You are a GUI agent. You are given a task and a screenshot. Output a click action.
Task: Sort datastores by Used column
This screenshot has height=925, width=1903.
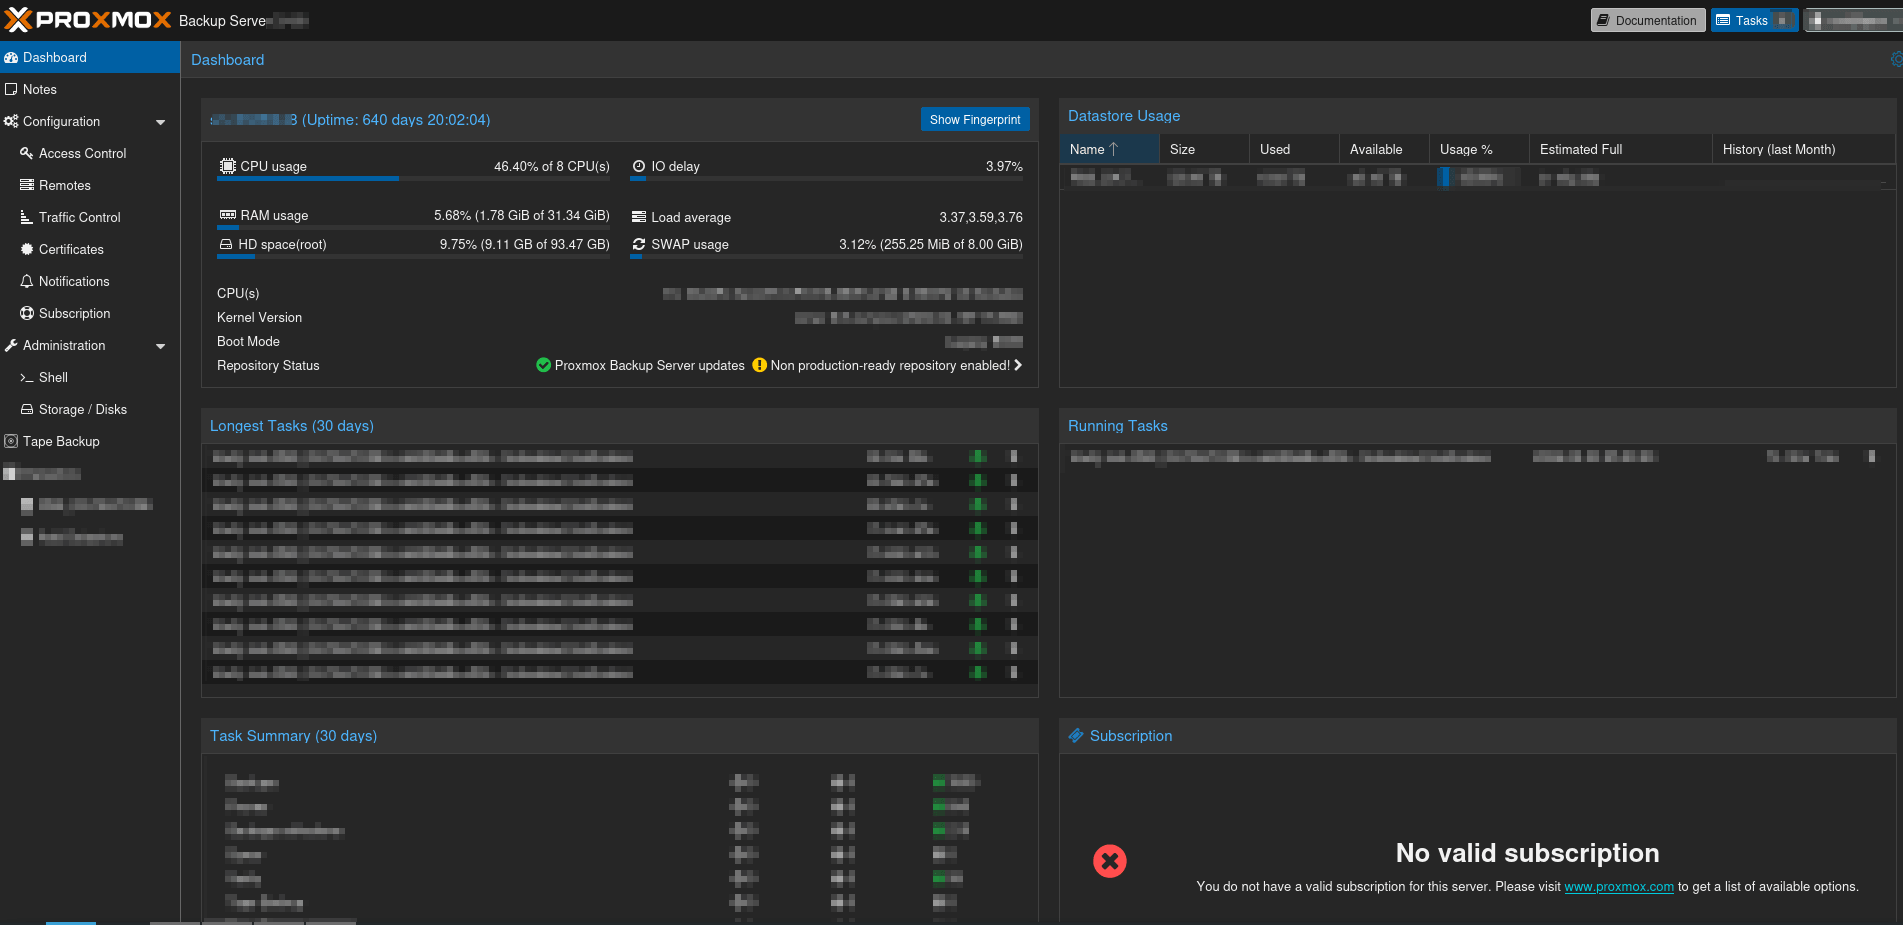click(1294, 149)
